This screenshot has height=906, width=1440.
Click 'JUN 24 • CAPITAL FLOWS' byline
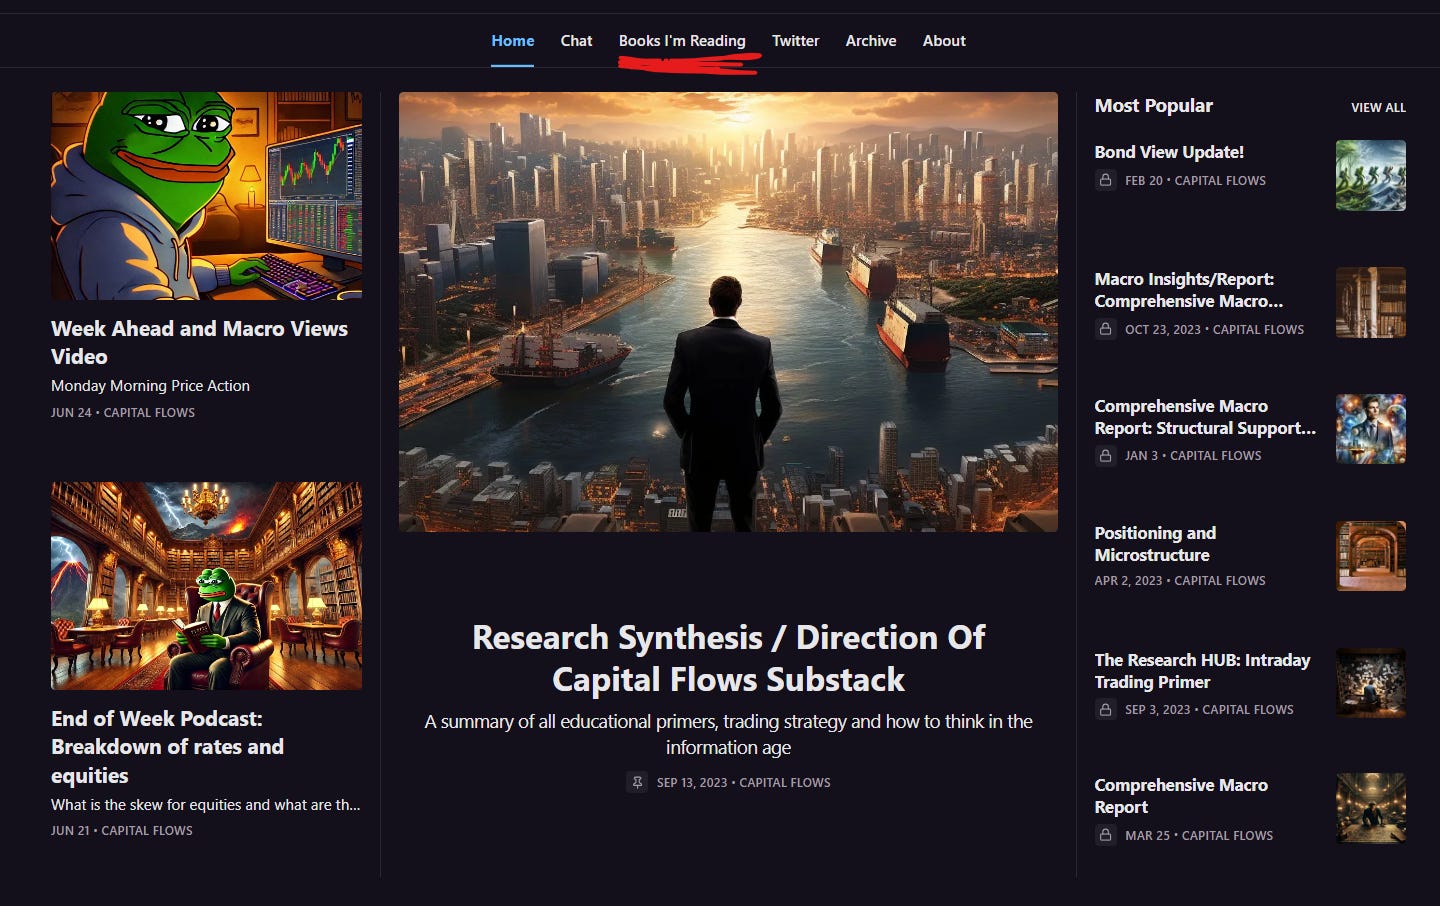(x=123, y=412)
